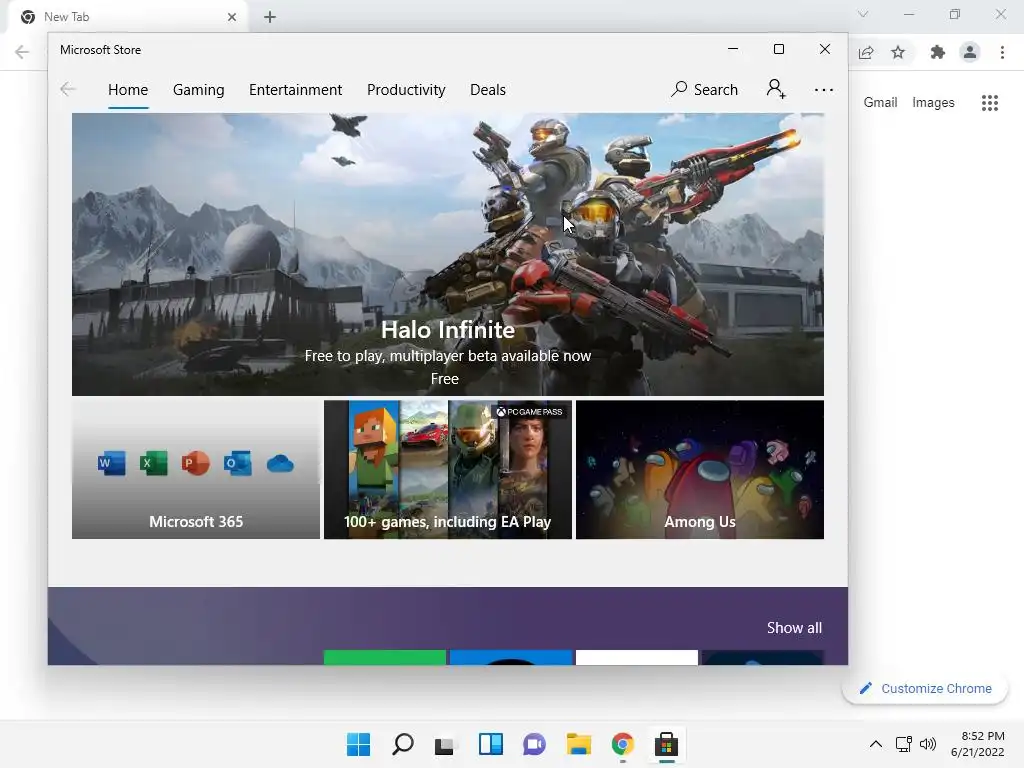Click Show all link

(x=794, y=628)
